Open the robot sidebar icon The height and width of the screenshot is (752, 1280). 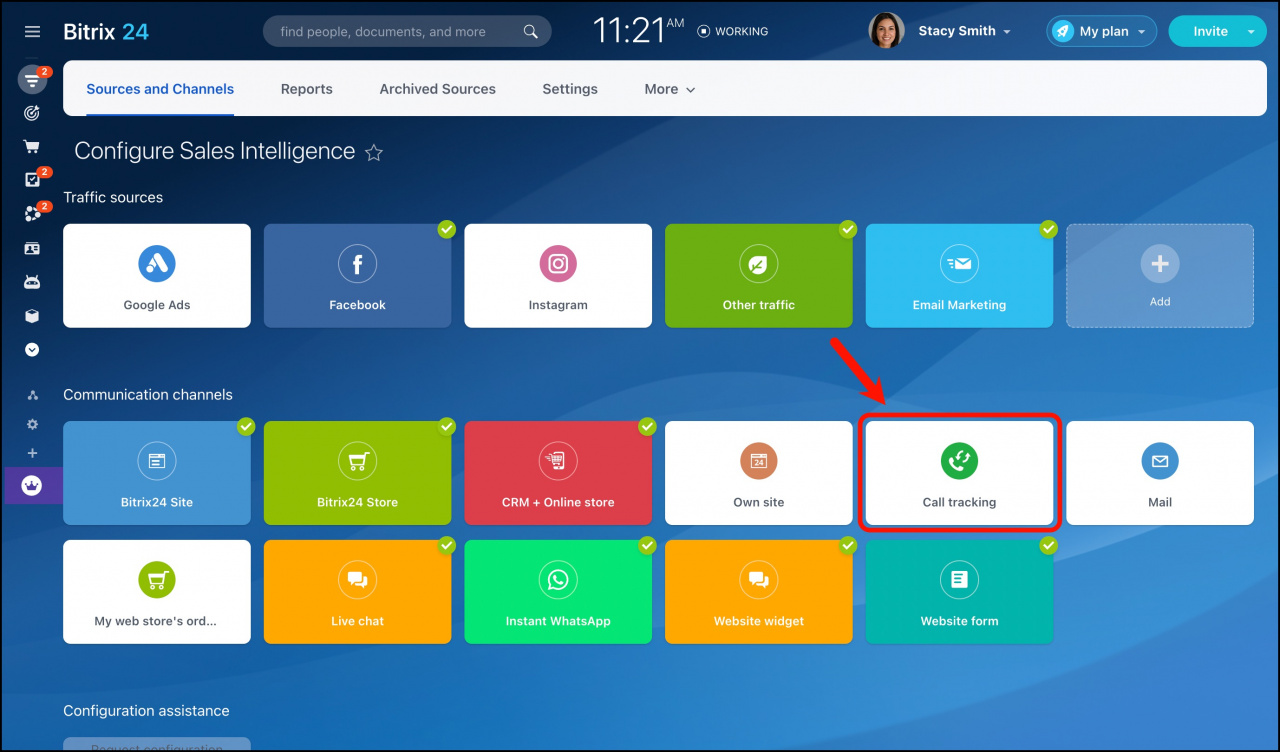tap(32, 282)
